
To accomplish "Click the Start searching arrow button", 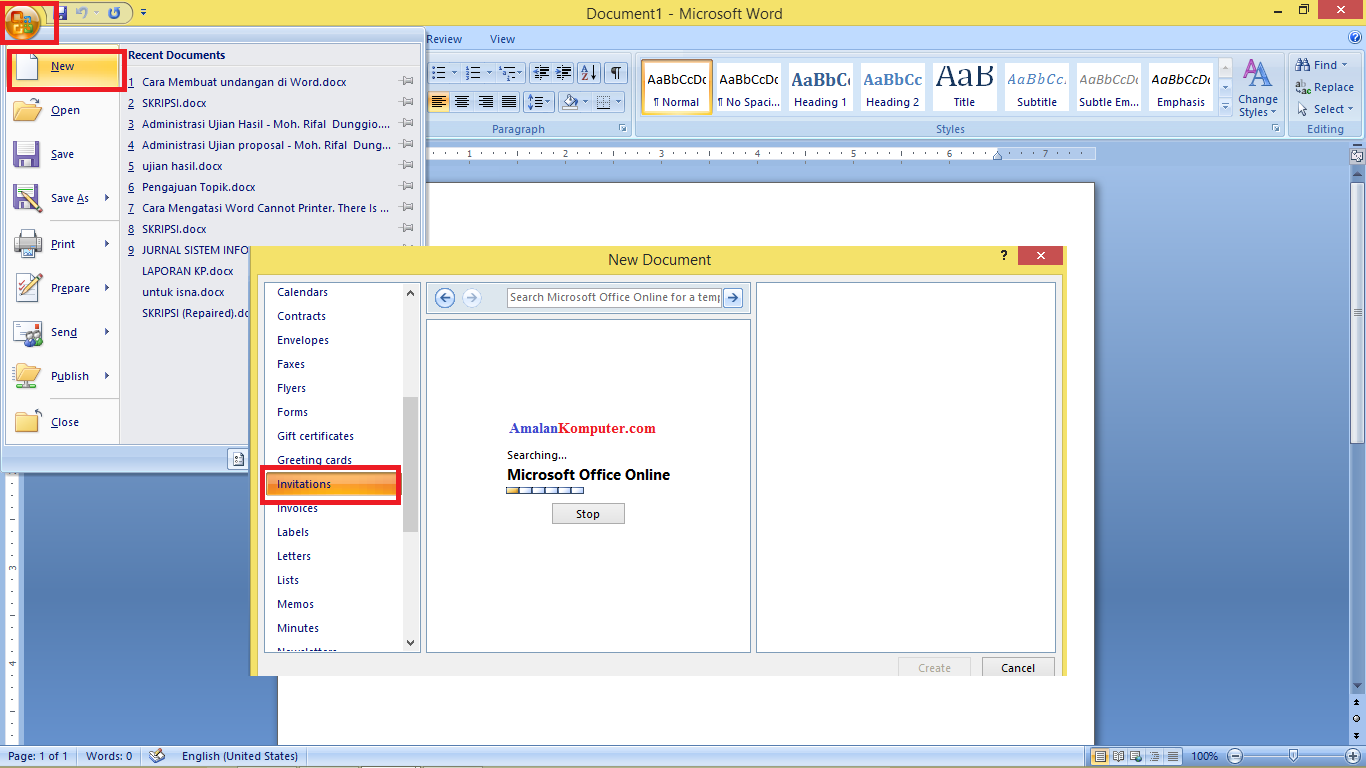I will pyautogui.click(x=733, y=297).
